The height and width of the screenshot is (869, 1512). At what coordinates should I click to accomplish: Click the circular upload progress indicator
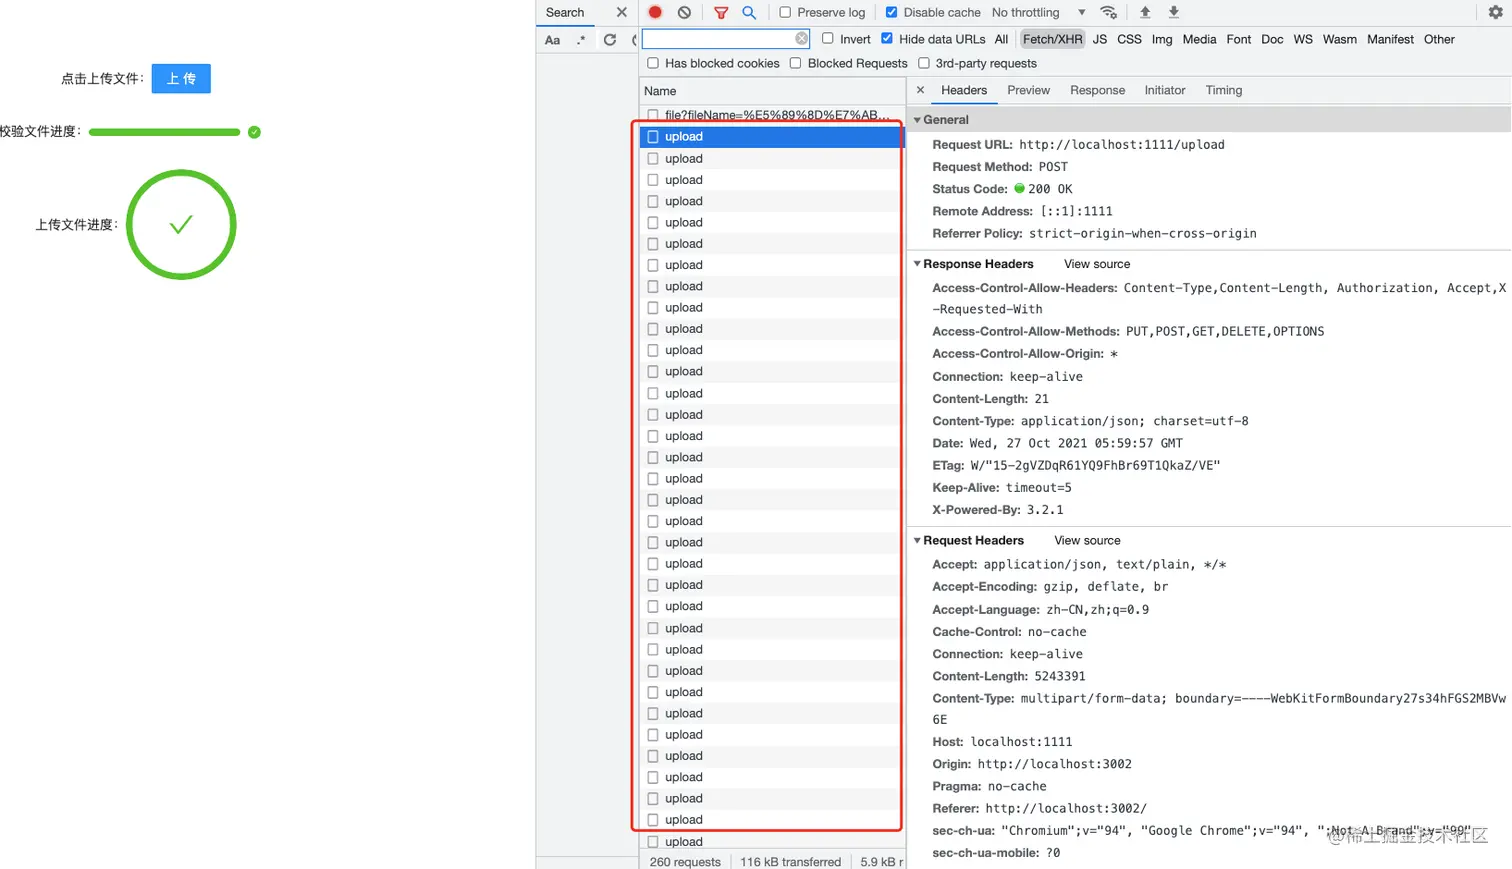click(x=181, y=224)
